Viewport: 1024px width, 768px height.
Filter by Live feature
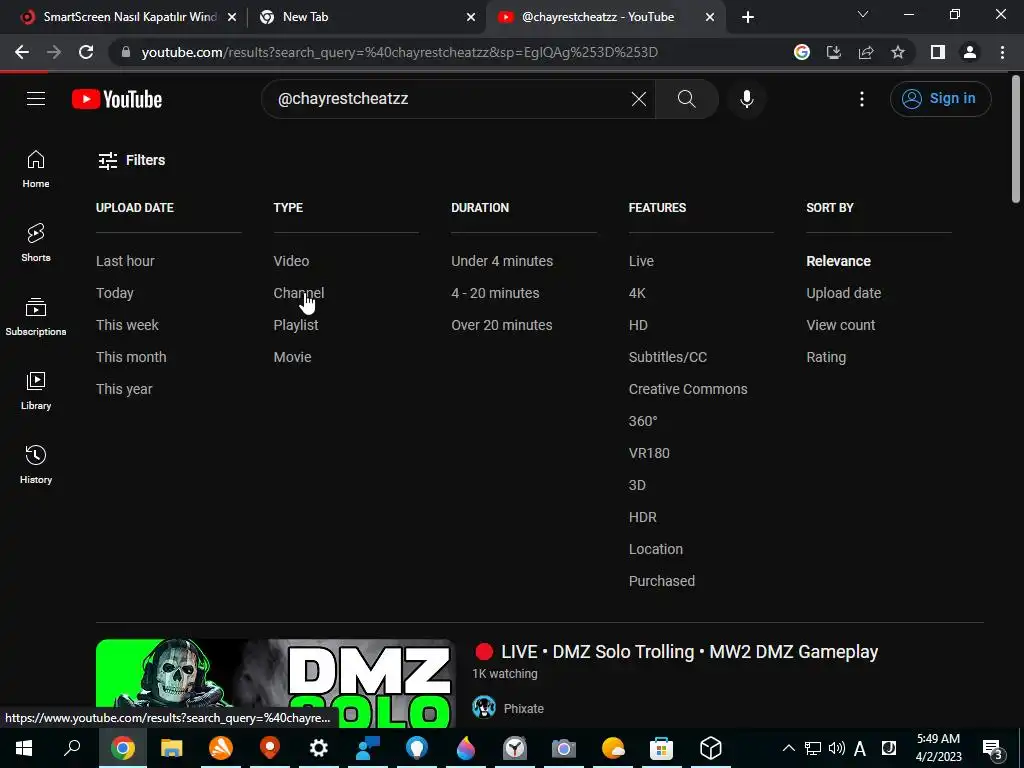641,261
